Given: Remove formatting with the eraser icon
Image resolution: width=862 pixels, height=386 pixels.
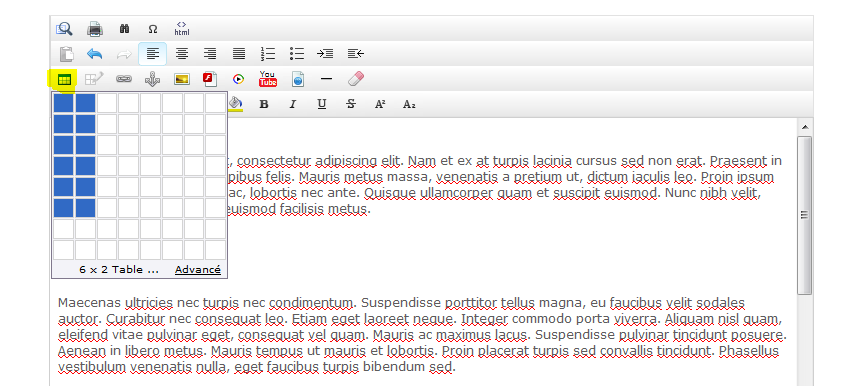Looking at the screenshot, I should click(x=356, y=79).
